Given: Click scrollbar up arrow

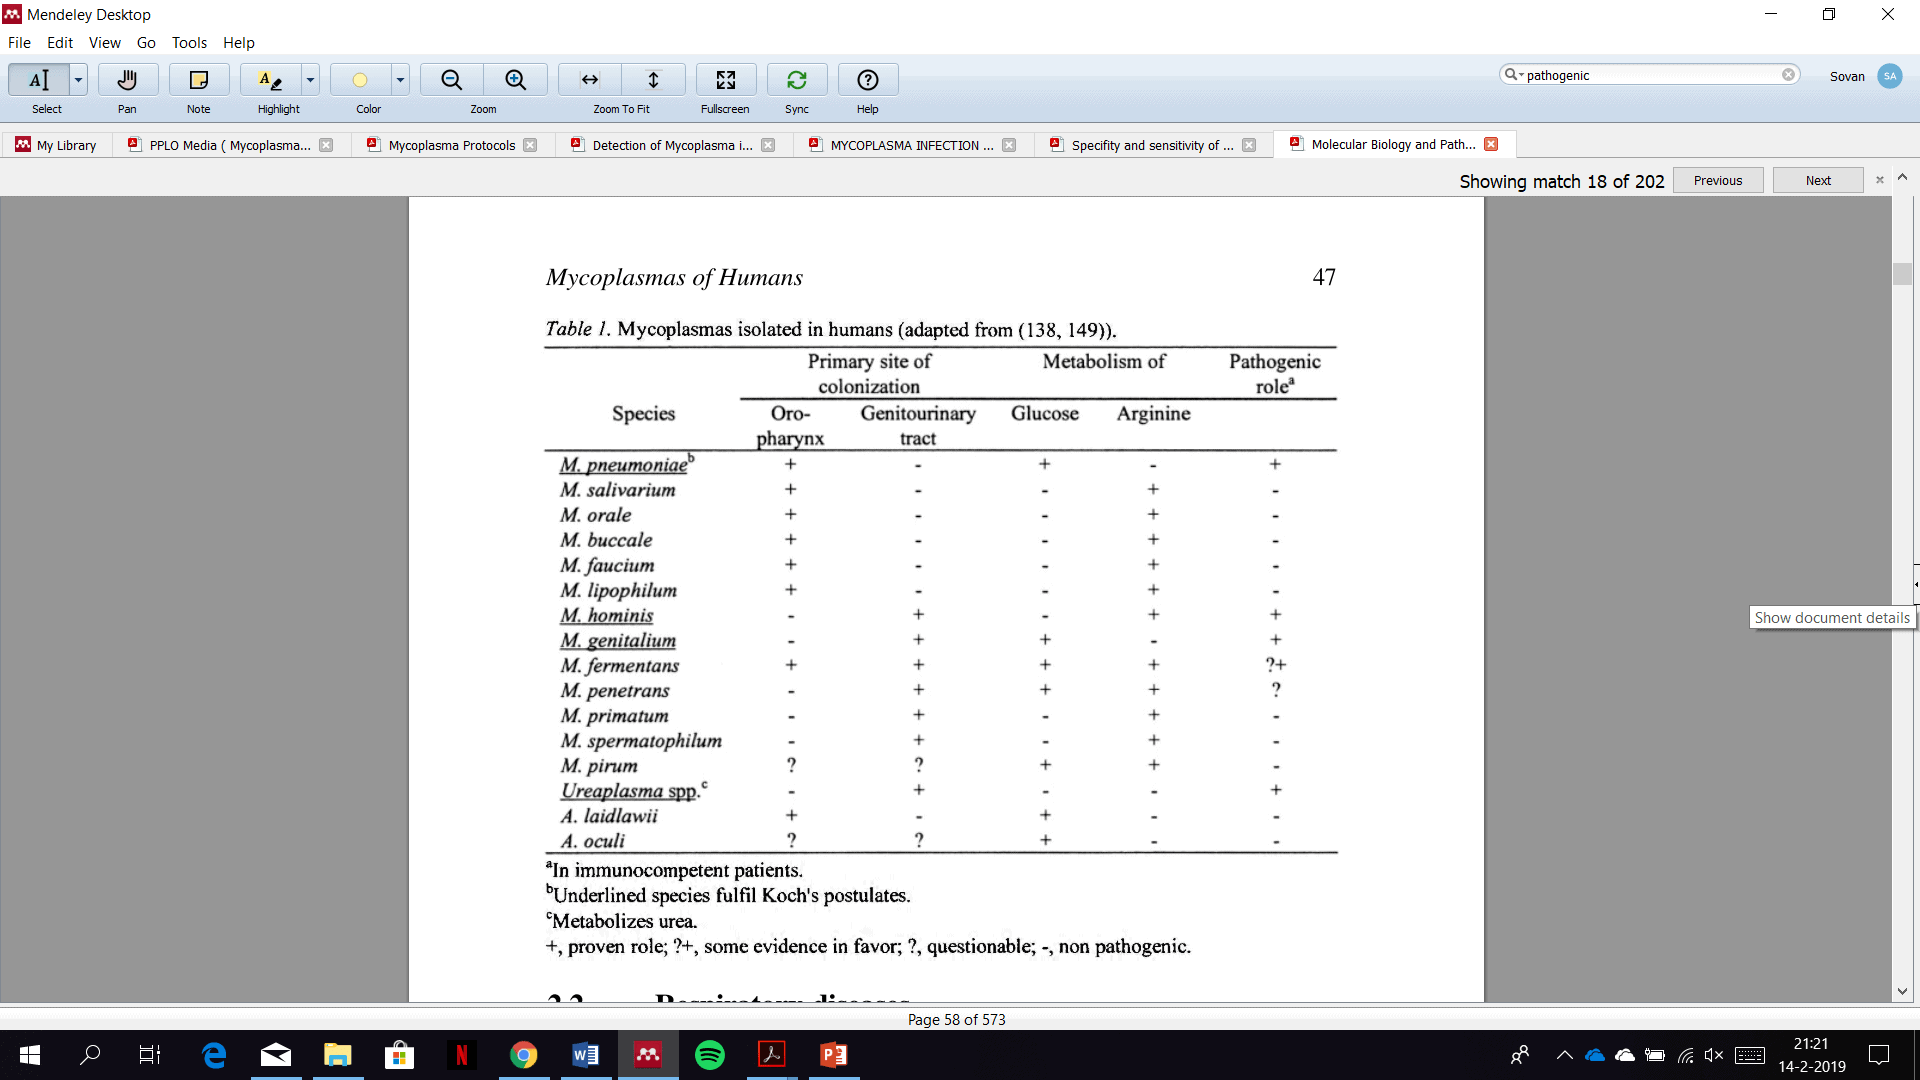Looking at the screenshot, I should coord(1902,177).
